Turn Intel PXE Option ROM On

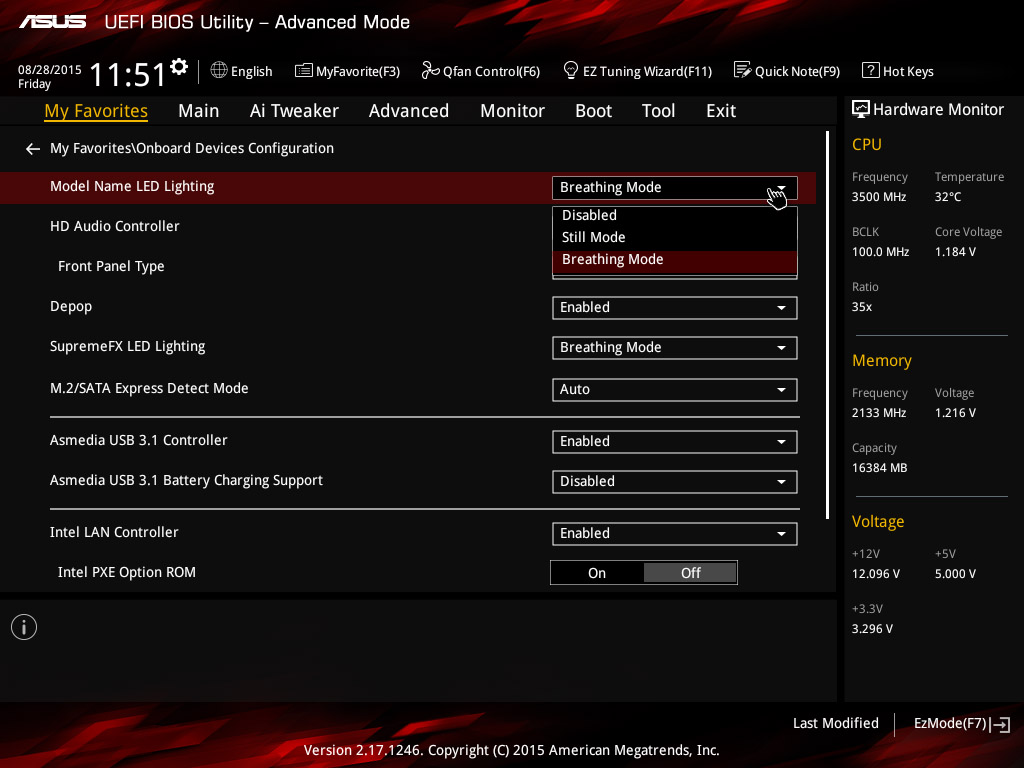[x=597, y=573]
